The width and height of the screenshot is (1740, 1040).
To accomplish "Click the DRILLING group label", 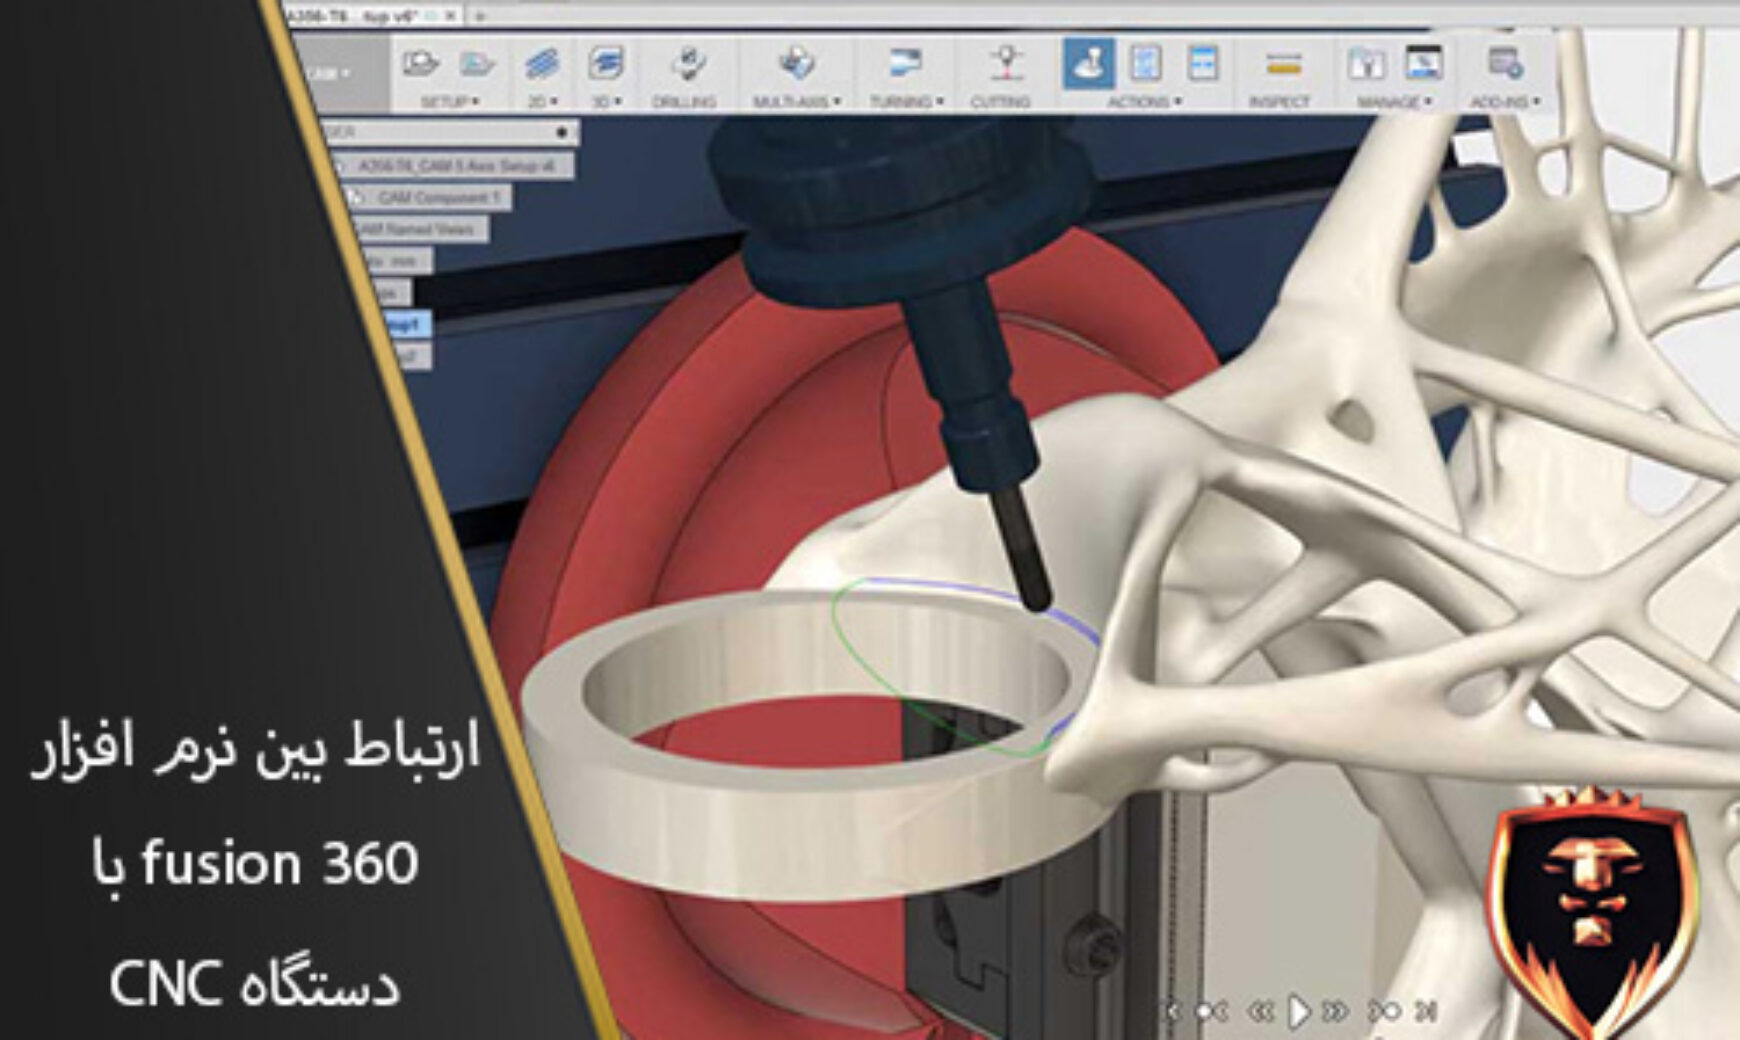I will (x=684, y=102).
